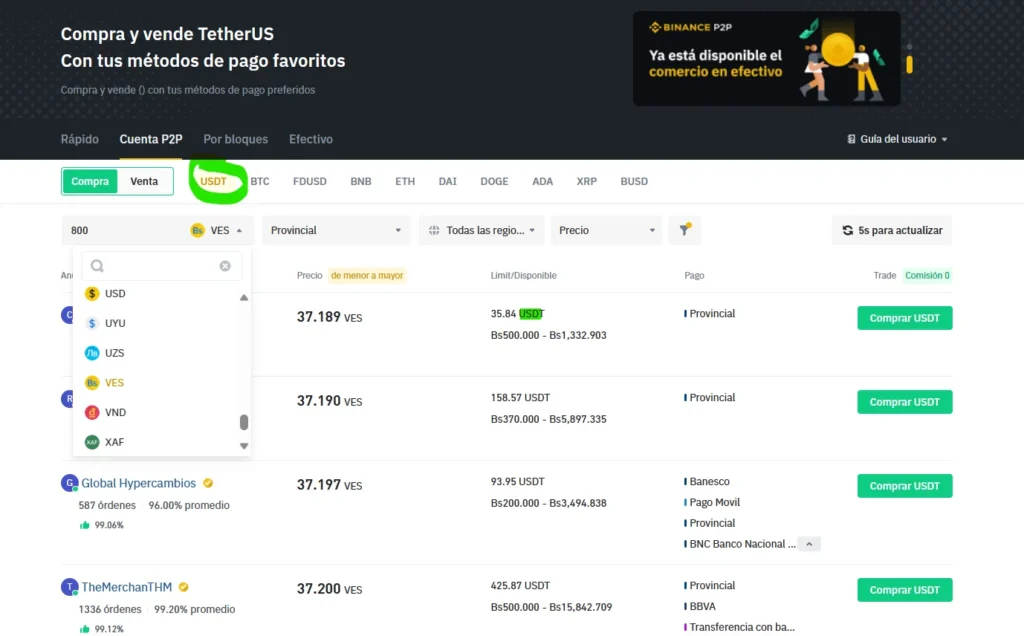Select the BUSD crypto tab
1024x636 pixels.
click(x=634, y=182)
